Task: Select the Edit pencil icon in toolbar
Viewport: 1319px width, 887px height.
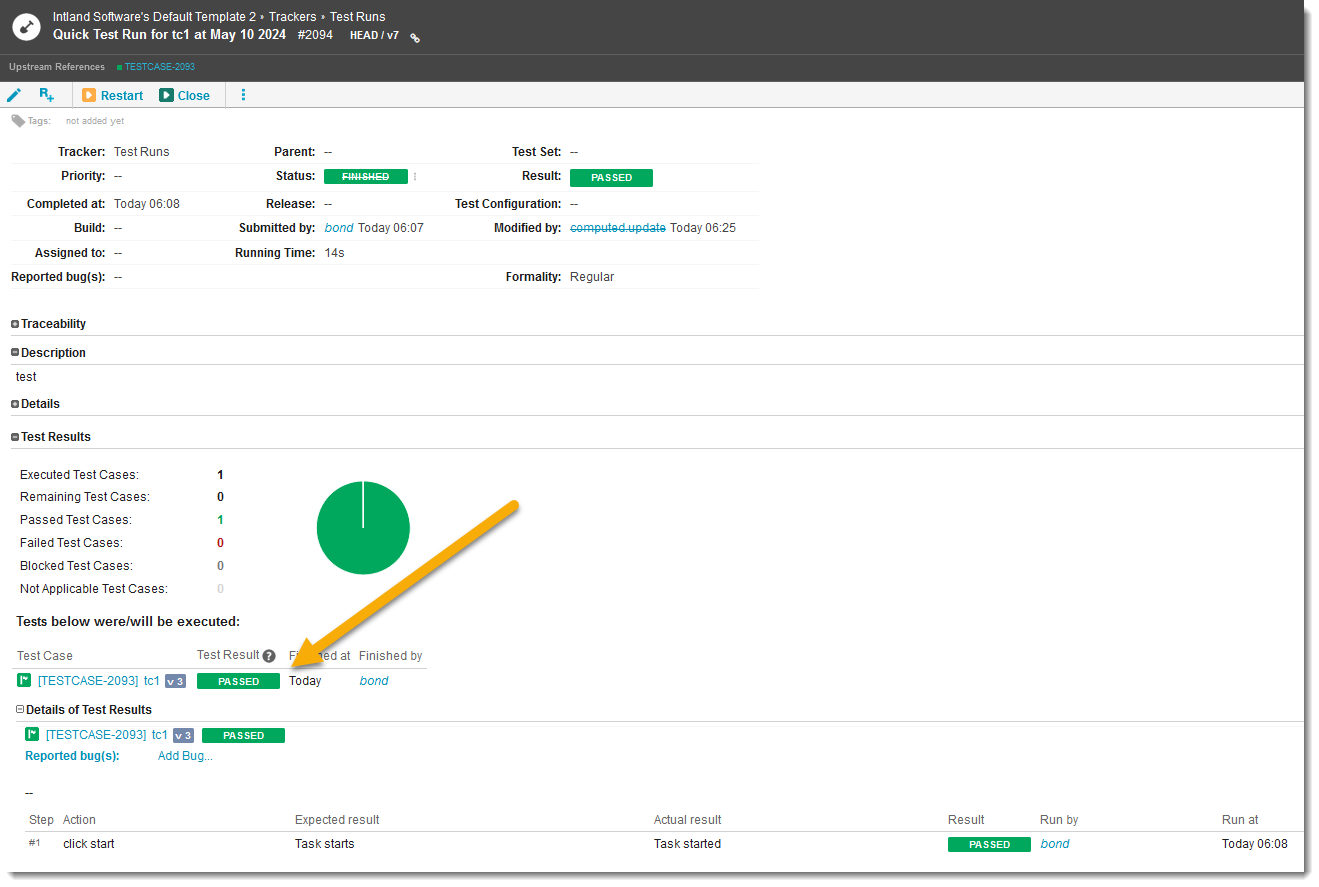Action: 14,94
